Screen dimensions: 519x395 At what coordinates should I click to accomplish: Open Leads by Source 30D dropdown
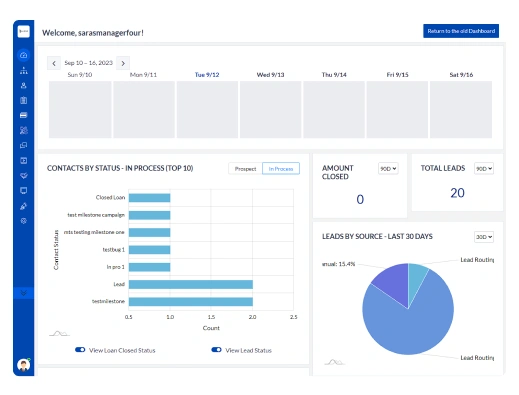pos(484,237)
